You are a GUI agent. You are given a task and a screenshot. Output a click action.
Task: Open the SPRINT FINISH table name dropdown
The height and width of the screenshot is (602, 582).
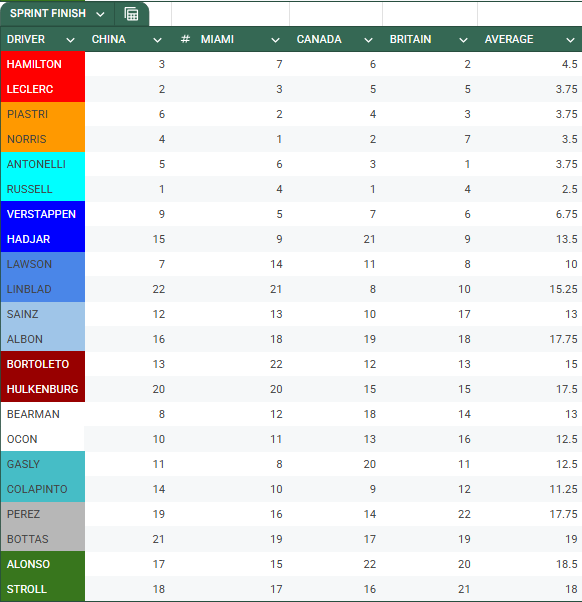(x=100, y=14)
